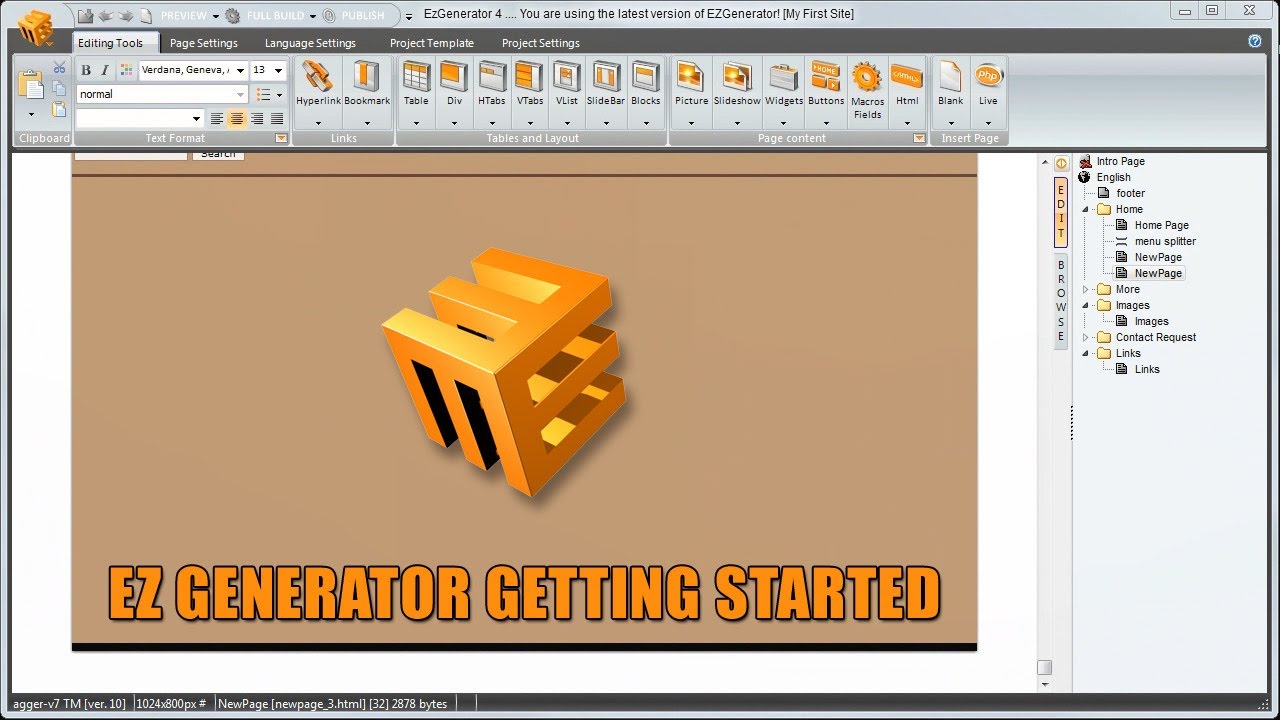Select Home Page in the tree
The width and height of the screenshot is (1280, 720).
1162,225
